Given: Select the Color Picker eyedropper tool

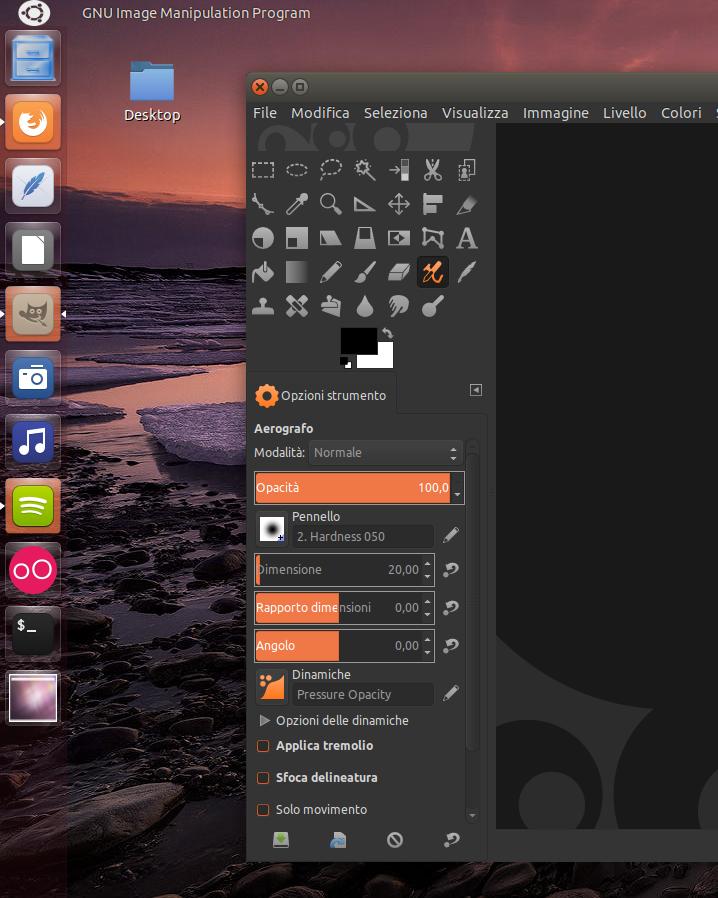Looking at the screenshot, I should [x=297, y=204].
